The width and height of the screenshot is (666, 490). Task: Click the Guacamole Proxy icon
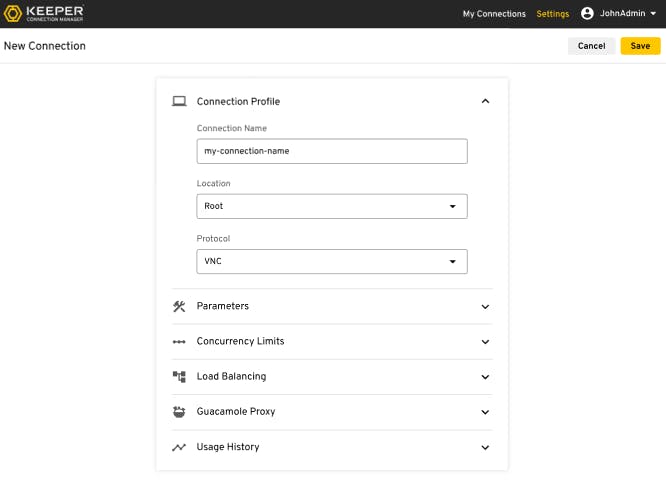click(x=179, y=412)
